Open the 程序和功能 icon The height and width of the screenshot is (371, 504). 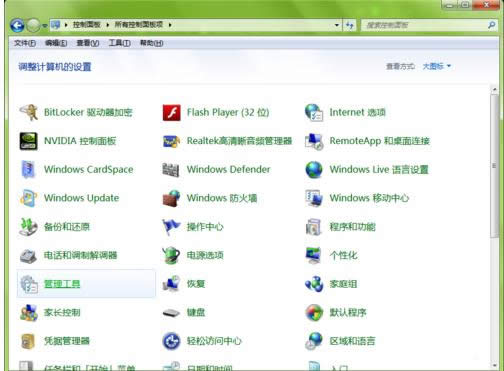(x=314, y=227)
